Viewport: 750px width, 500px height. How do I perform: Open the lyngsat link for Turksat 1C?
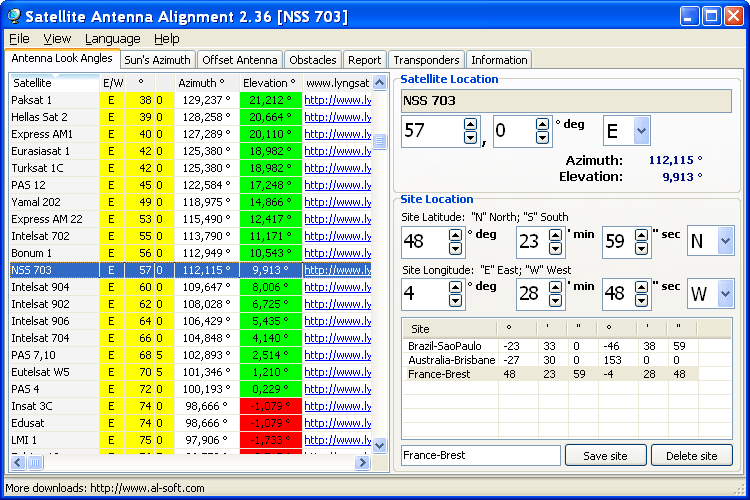click(338, 168)
